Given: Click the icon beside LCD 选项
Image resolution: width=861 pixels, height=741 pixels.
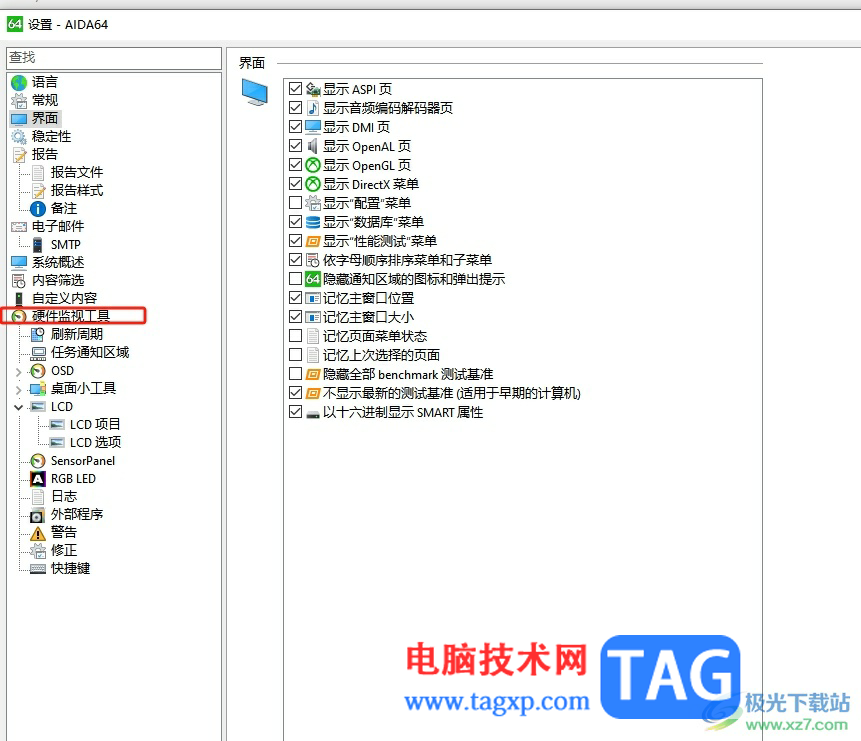Looking at the screenshot, I should point(57,443).
